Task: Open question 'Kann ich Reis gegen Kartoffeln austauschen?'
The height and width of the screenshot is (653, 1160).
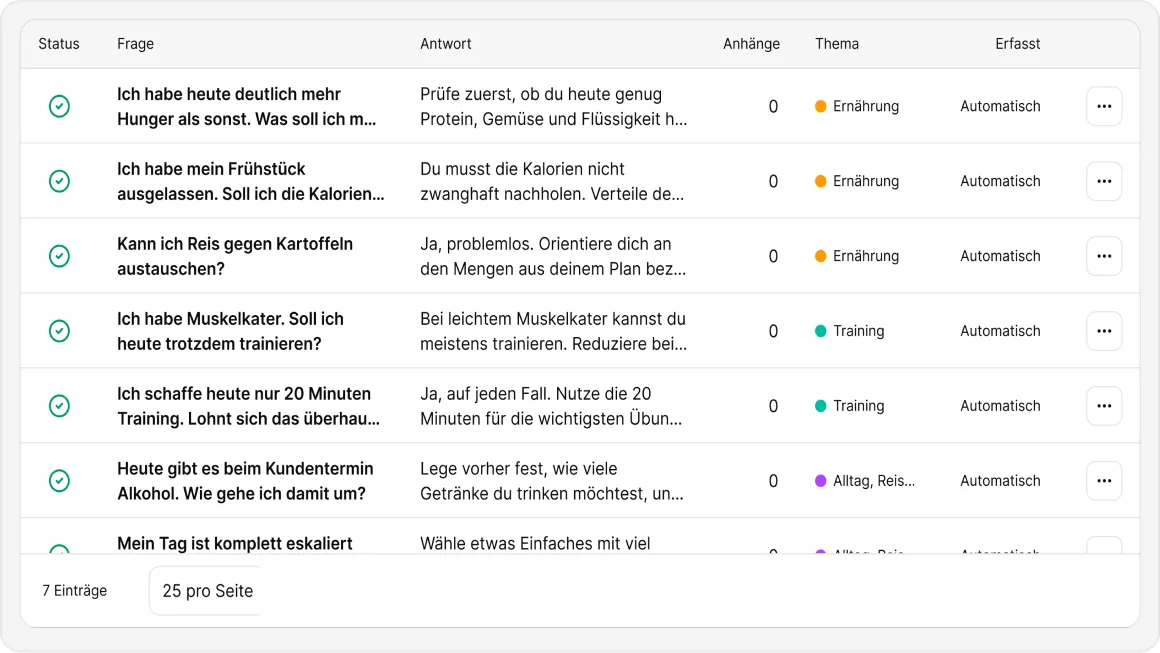Action: click(x=235, y=256)
